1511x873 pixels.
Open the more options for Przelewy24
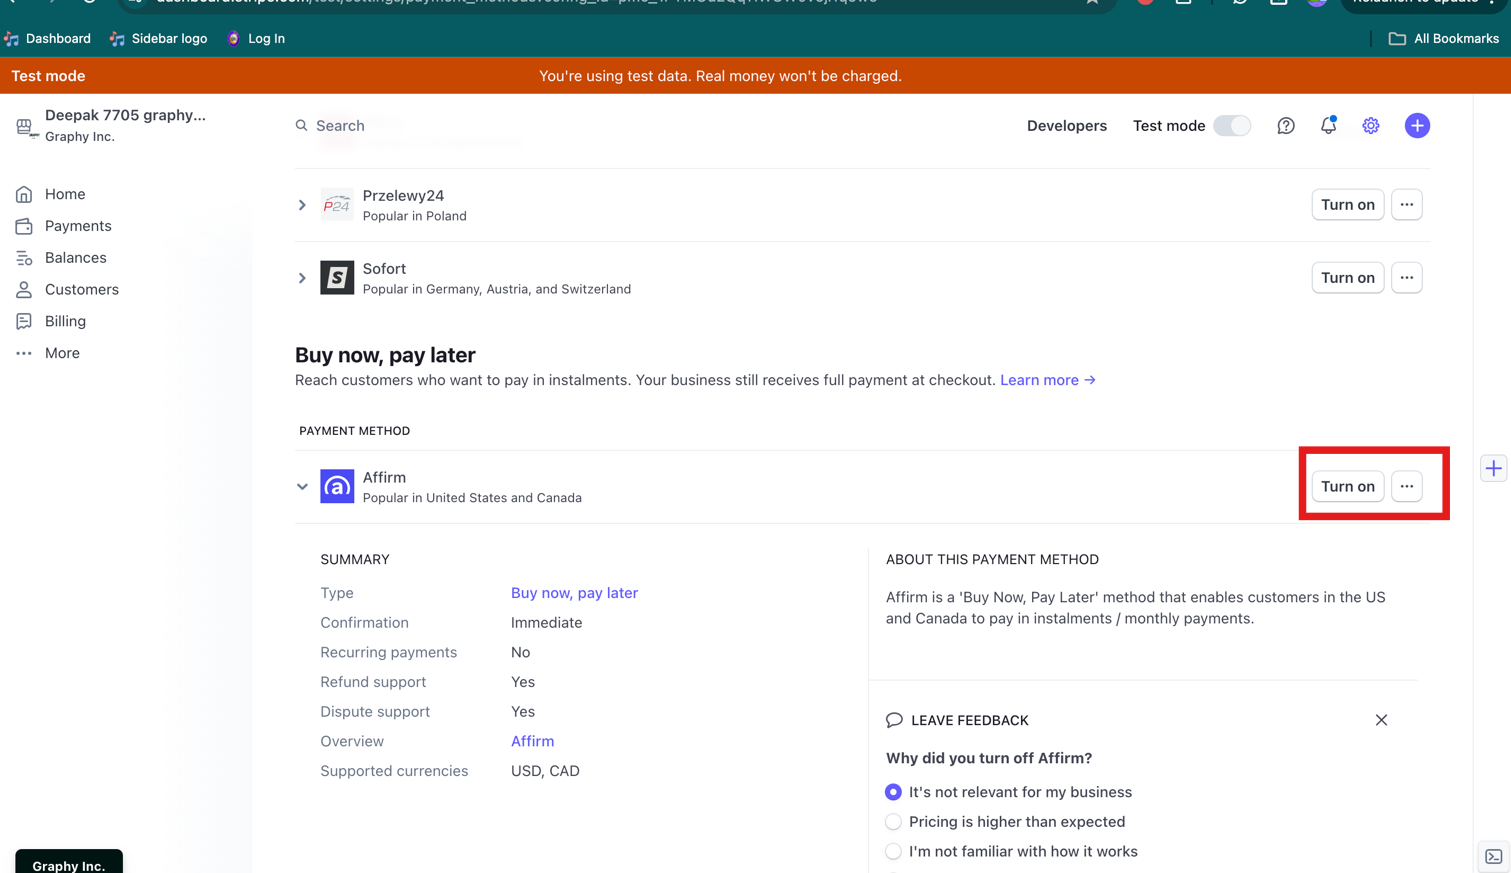[1406, 205]
